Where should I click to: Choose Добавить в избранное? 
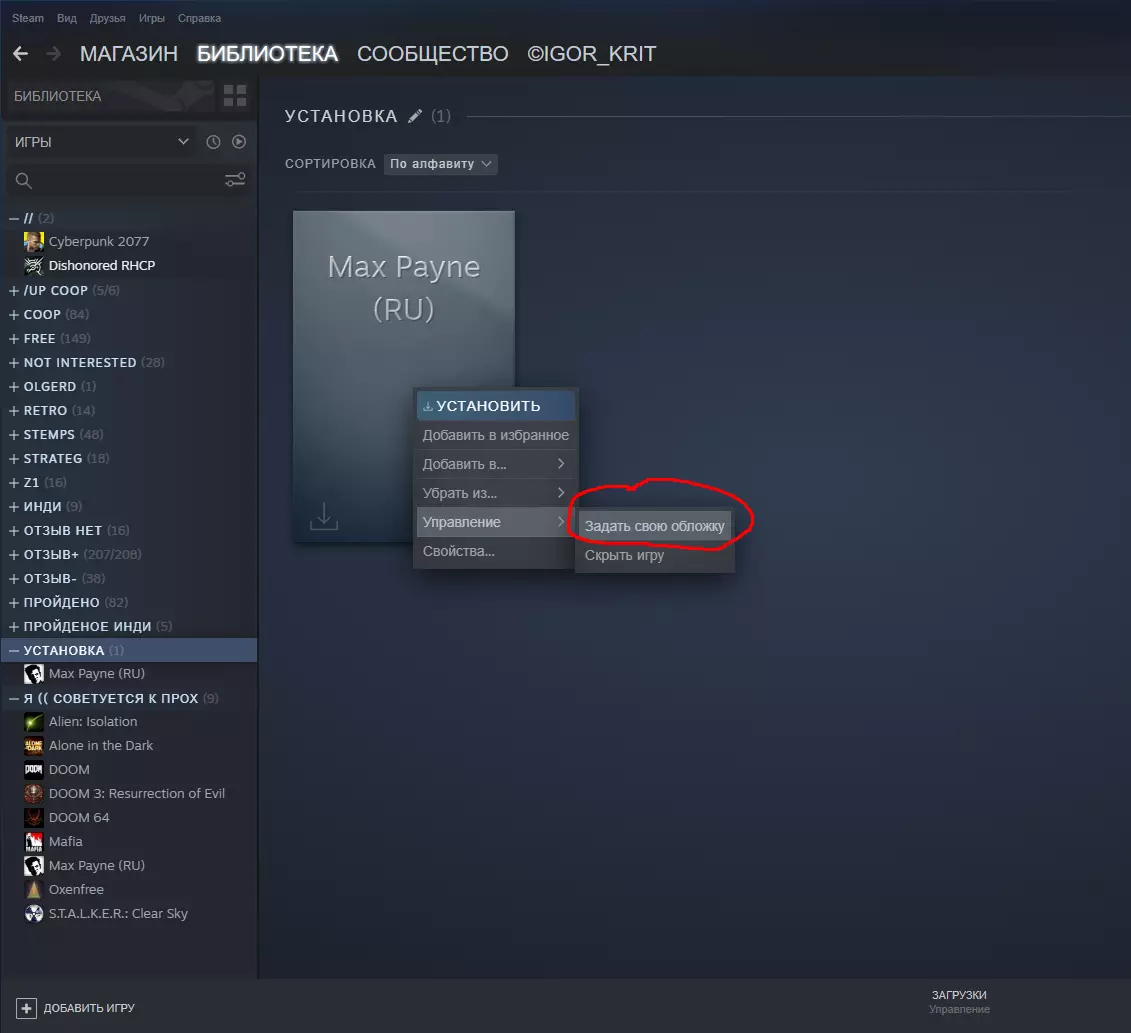coord(496,435)
